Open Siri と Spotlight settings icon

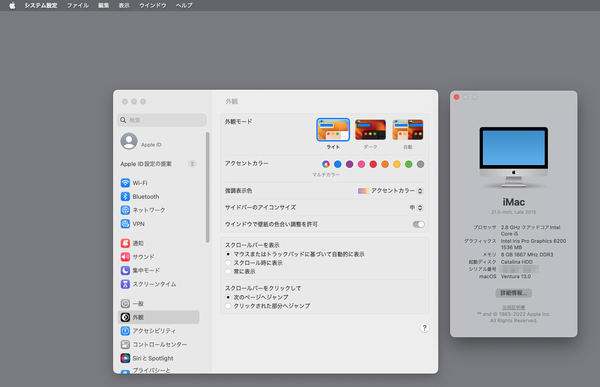click(x=125, y=358)
